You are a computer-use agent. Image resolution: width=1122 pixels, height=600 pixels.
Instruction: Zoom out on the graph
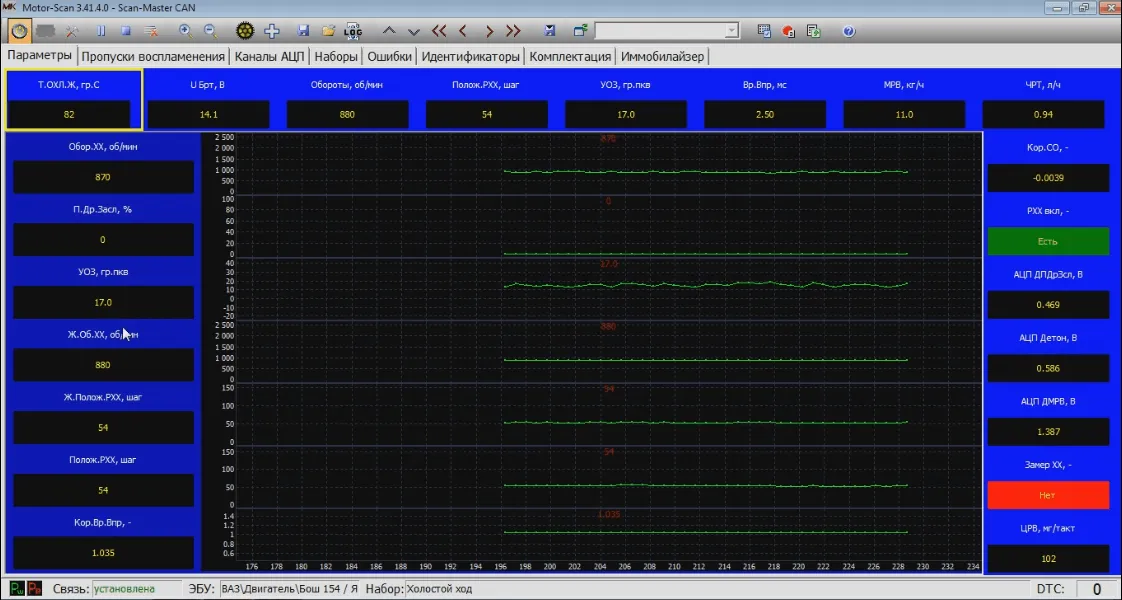coord(210,31)
